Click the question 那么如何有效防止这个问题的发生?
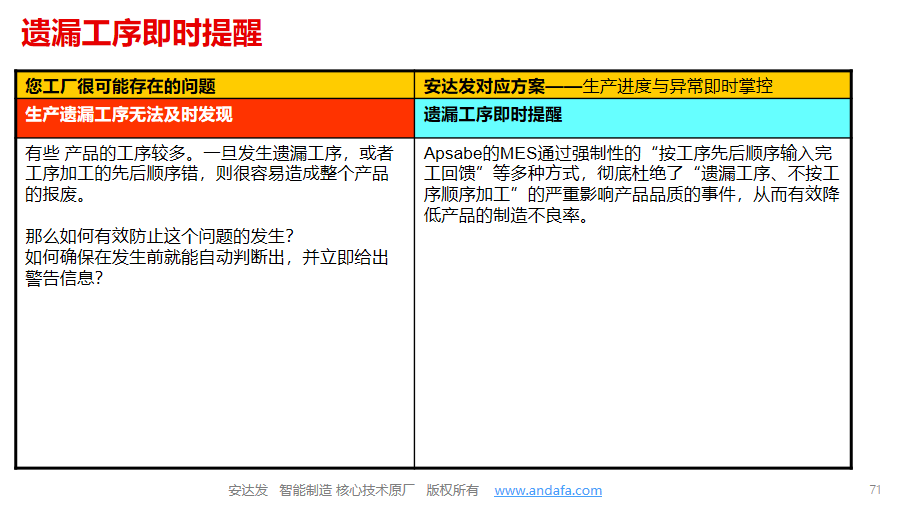The image size is (907, 509). [x=160, y=236]
